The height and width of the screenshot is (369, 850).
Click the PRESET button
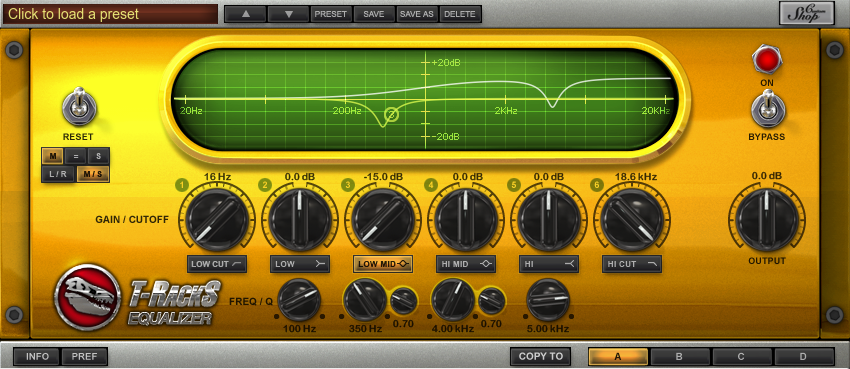(x=331, y=14)
